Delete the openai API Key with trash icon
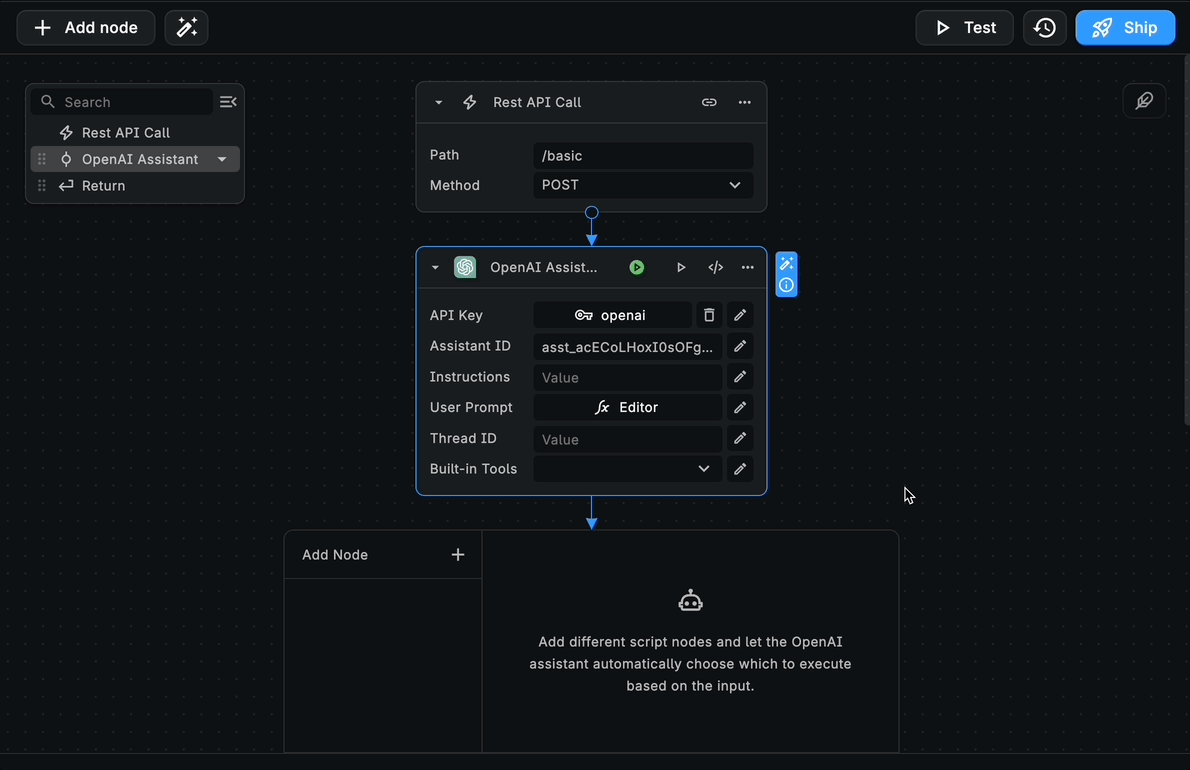This screenshot has width=1190, height=770. 709,315
